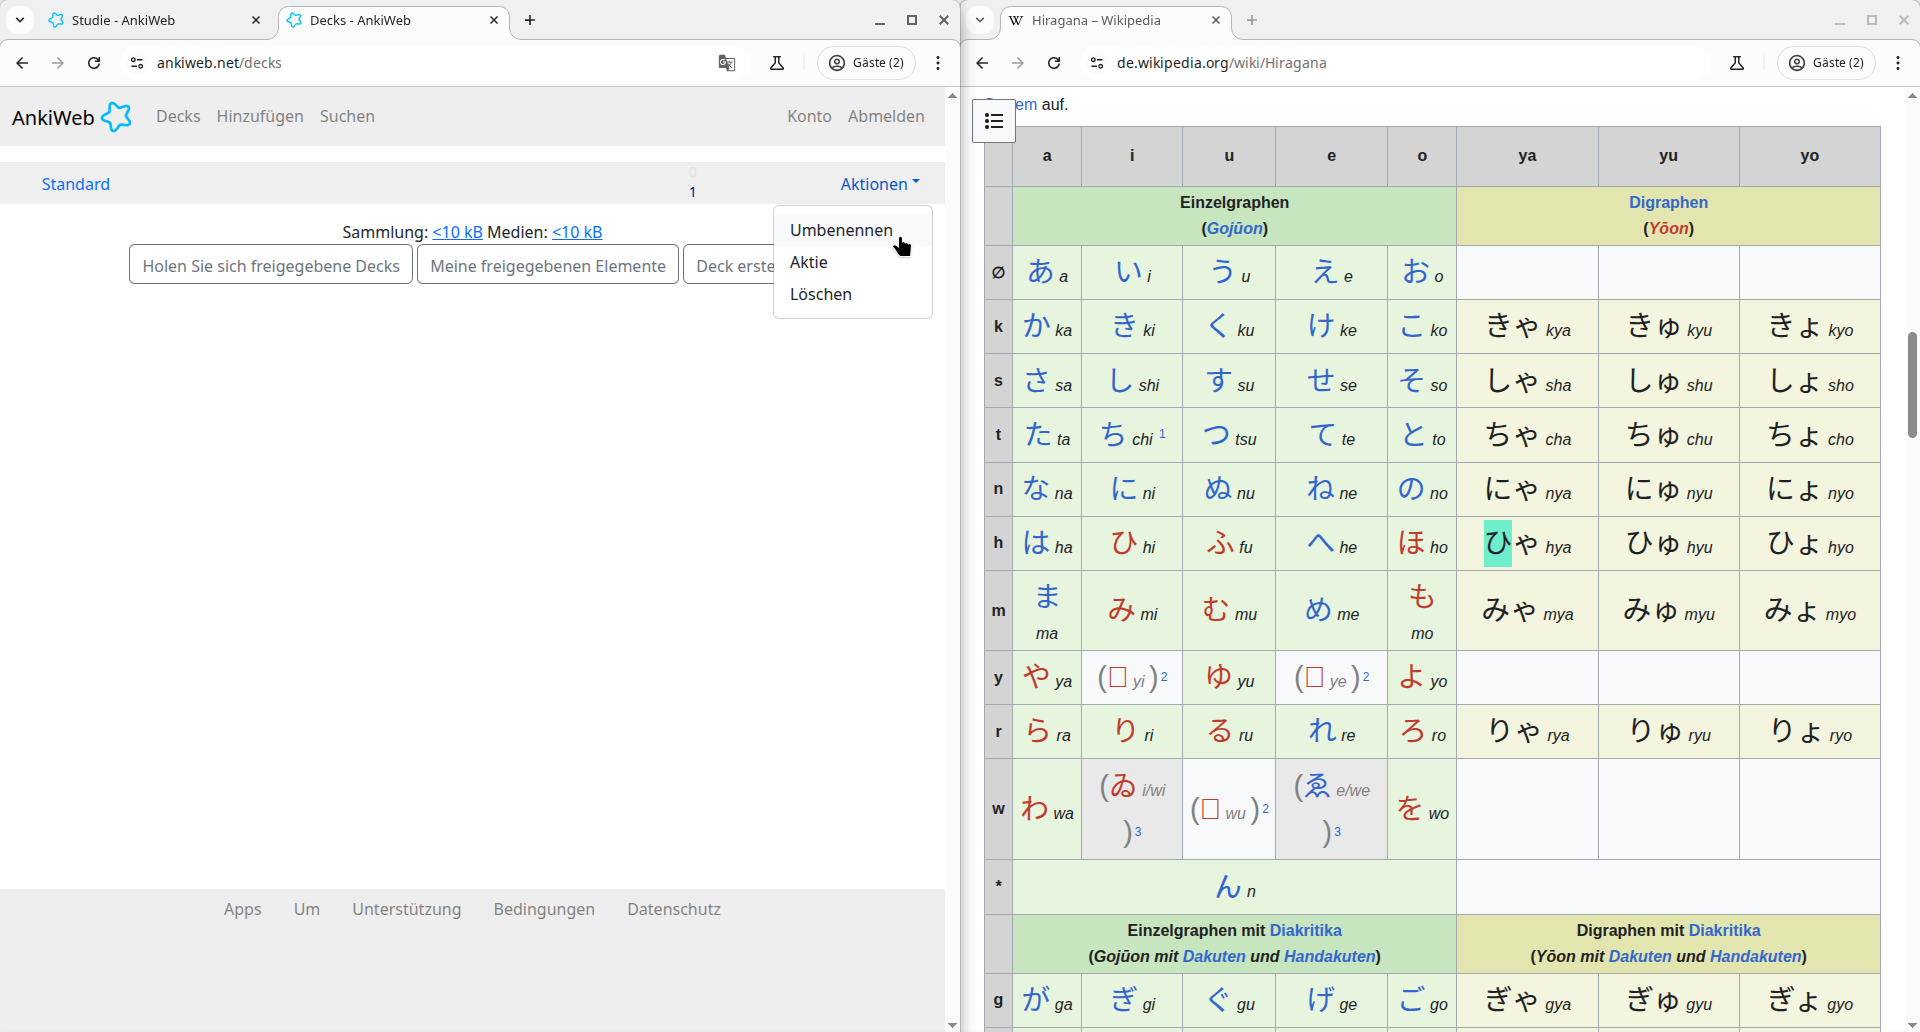The width and height of the screenshot is (1920, 1032).
Task: Click the hiragana ん n character link
Action: [x=1228, y=886]
